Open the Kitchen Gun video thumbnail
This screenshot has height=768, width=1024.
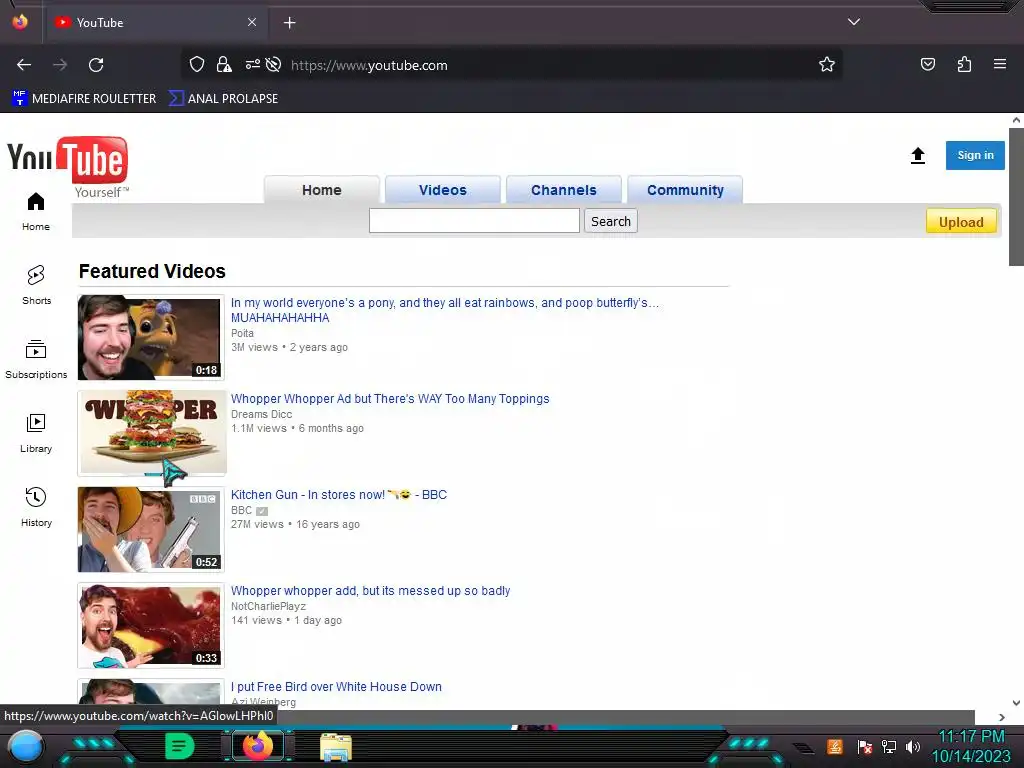tap(151, 530)
